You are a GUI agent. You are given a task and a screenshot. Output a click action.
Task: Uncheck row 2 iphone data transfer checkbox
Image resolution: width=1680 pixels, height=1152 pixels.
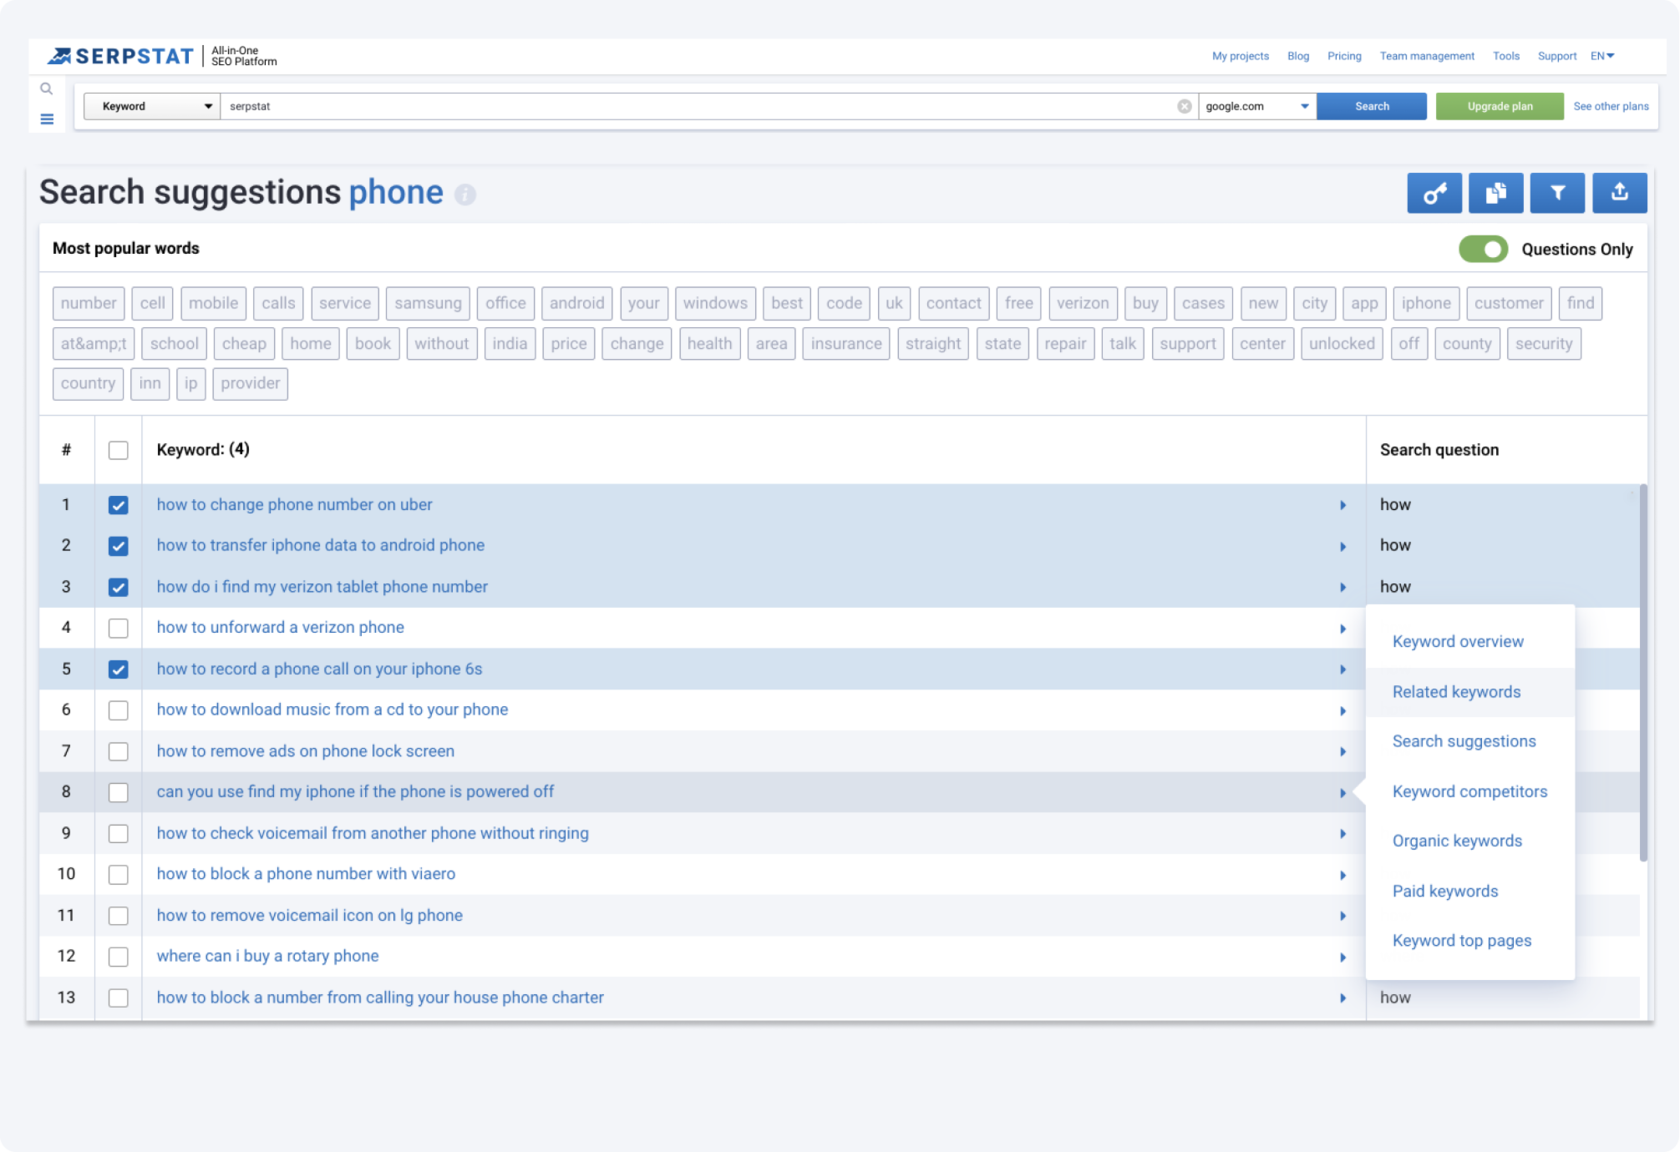(x=118, y=546)
